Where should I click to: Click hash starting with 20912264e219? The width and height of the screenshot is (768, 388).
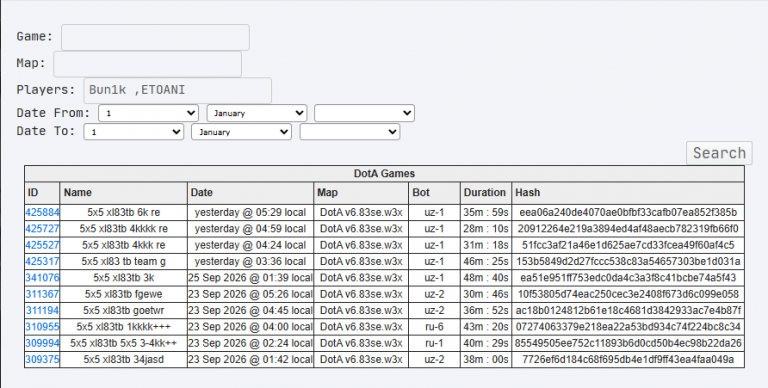(x=628, y=229)
